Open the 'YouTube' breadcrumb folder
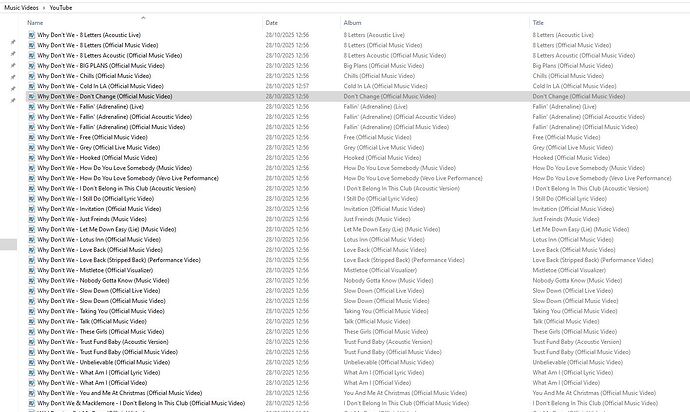Screen dimensions: 690x412 (x=61, y=7)
